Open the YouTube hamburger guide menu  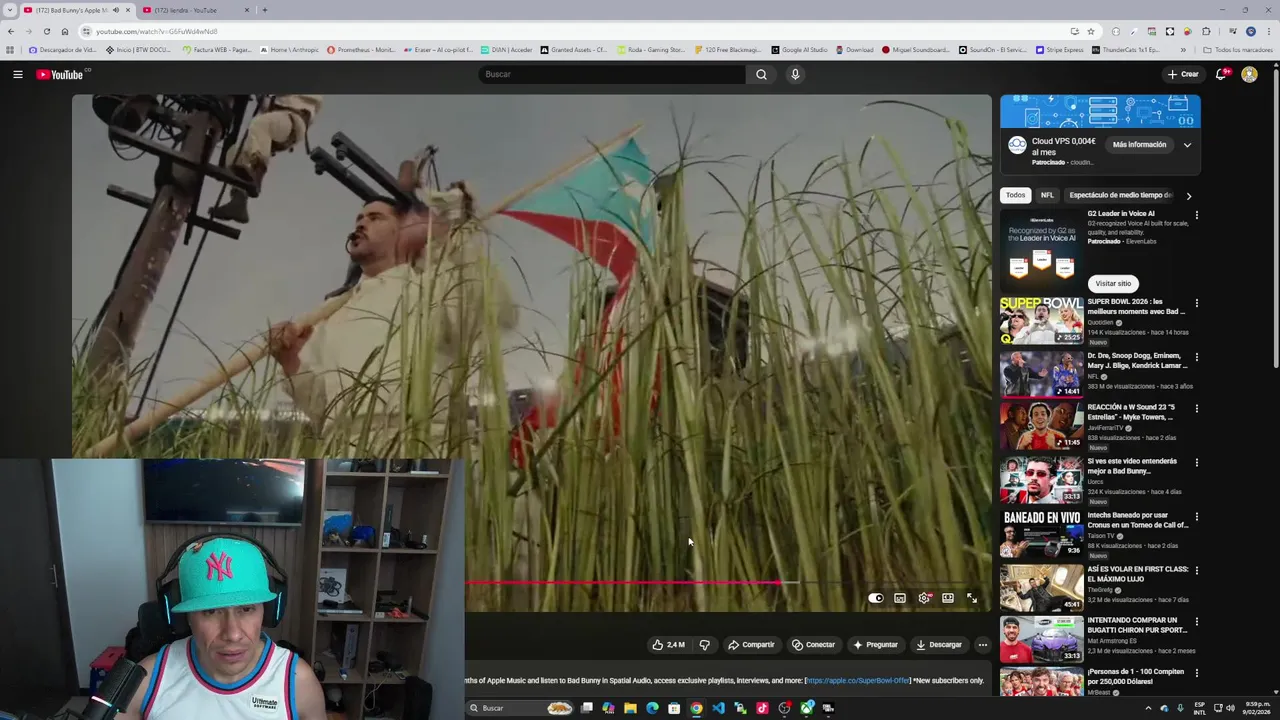click(x=17, y=74)
